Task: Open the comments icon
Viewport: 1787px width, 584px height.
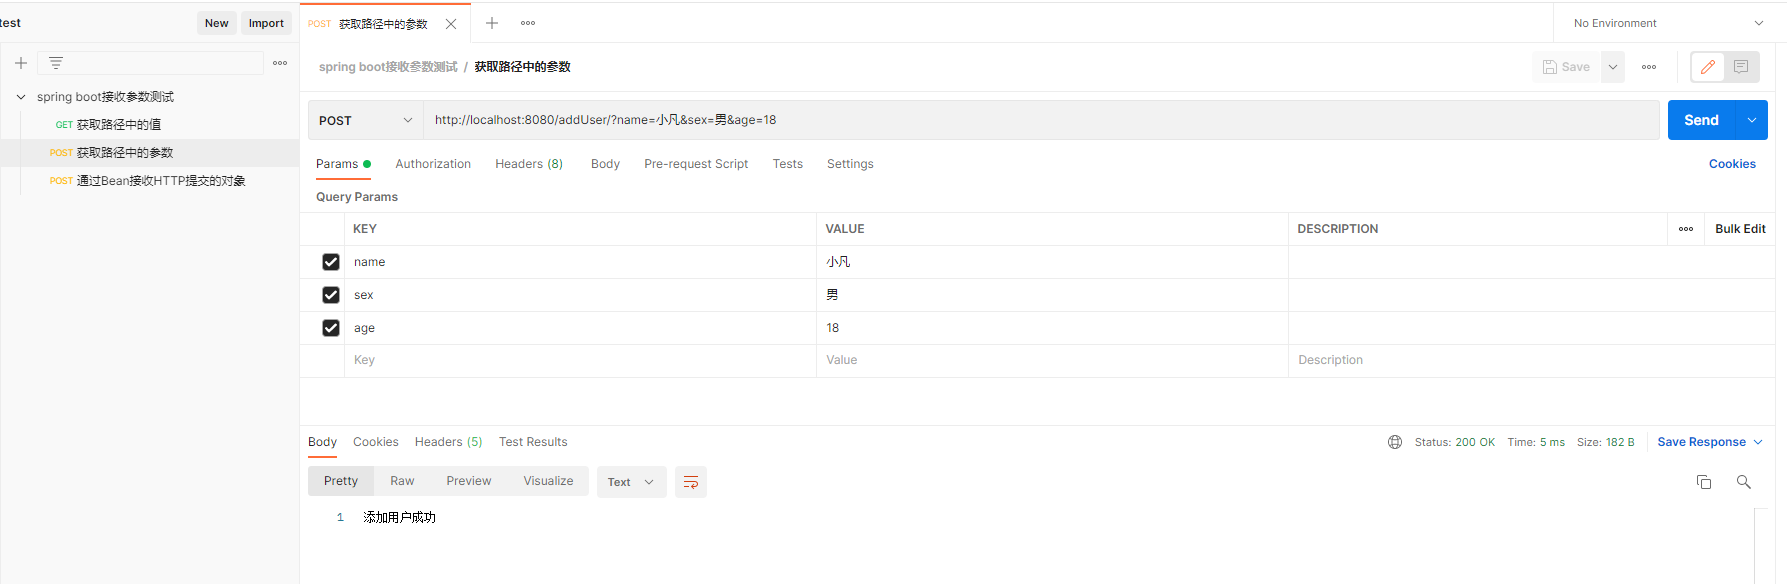Action: pyautogui.click(x=1741, y=67)
